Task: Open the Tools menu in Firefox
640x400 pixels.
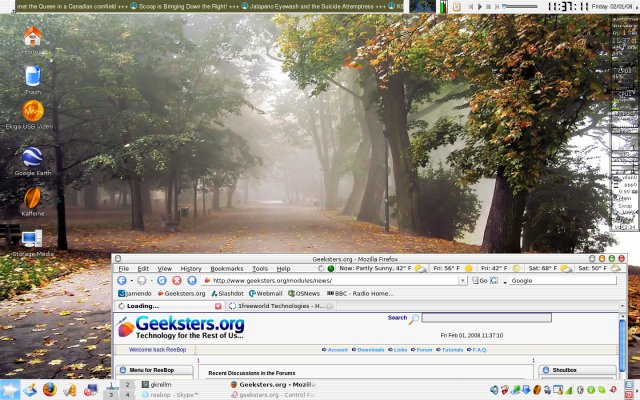Action: coord(260,268)
